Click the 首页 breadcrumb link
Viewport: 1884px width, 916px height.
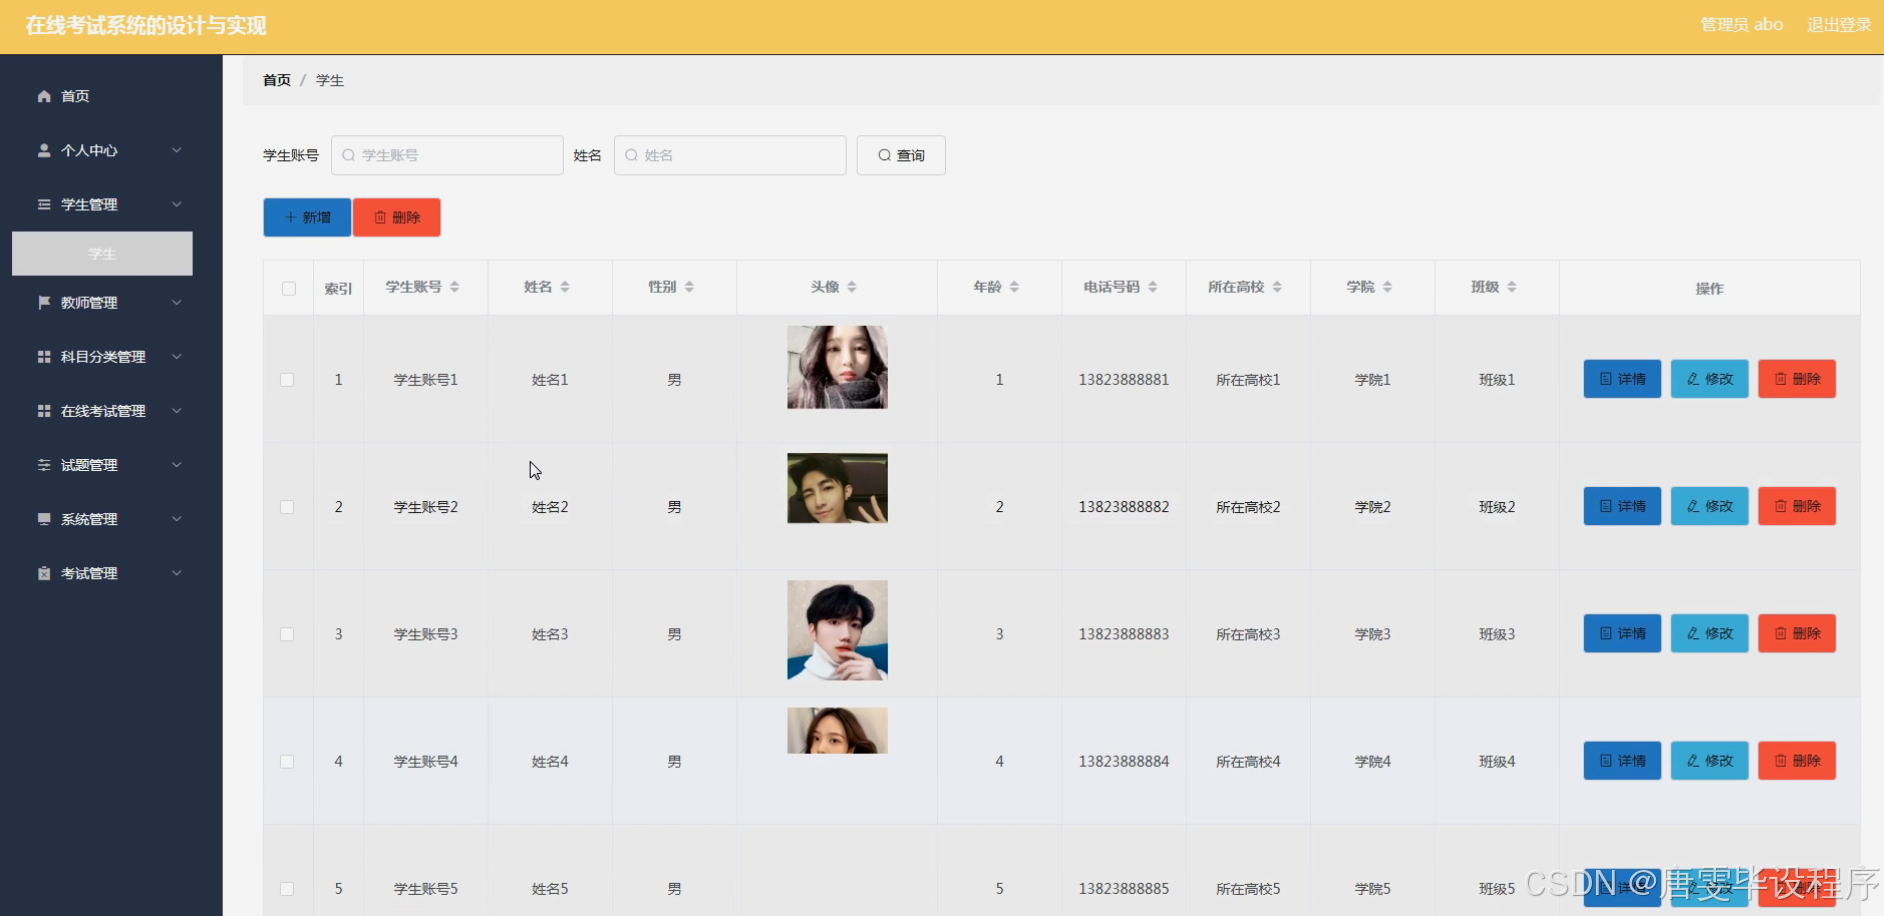click(277, 80)
